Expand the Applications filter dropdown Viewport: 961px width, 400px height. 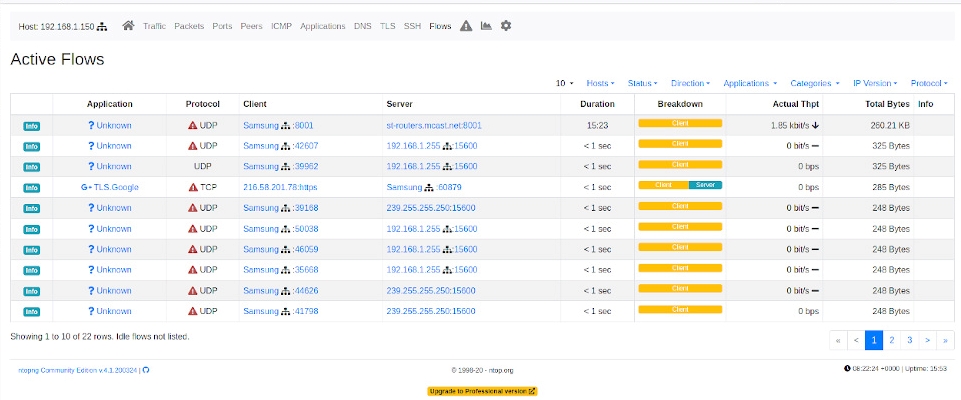tap(750, 83)
